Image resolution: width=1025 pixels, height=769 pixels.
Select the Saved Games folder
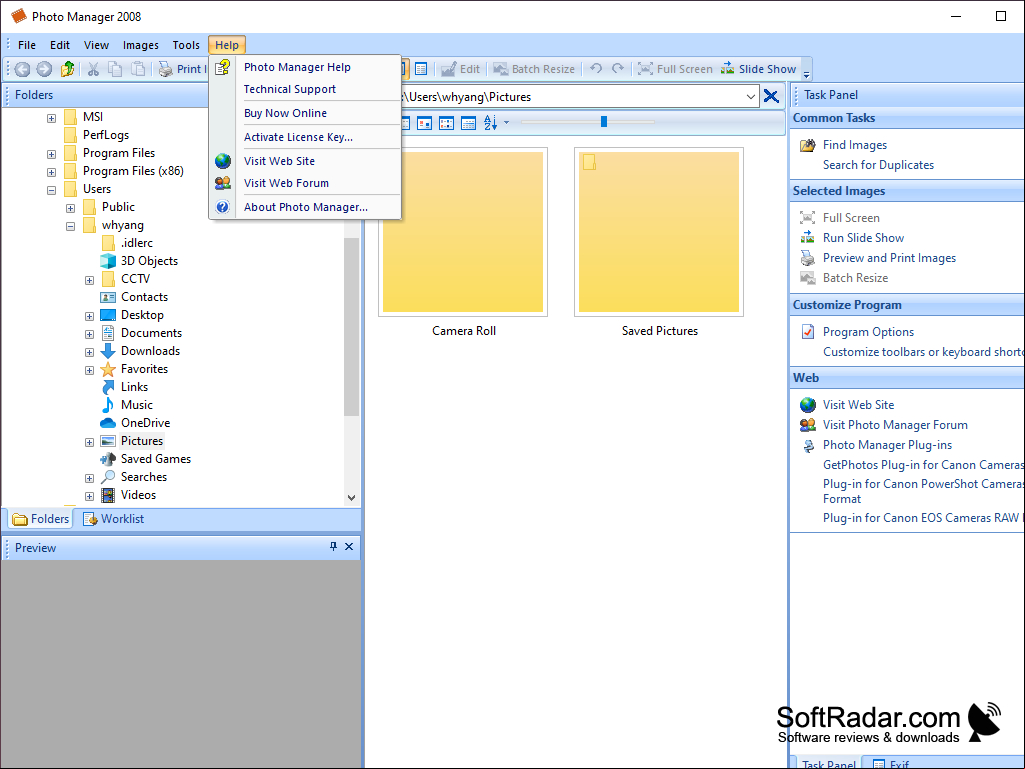[156, 459]
